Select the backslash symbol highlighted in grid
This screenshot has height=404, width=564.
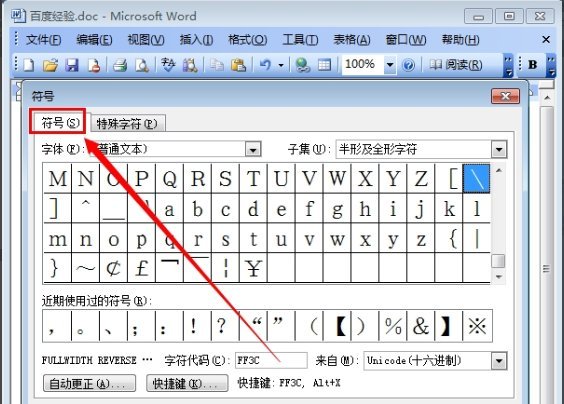click(x=477, y=178)
